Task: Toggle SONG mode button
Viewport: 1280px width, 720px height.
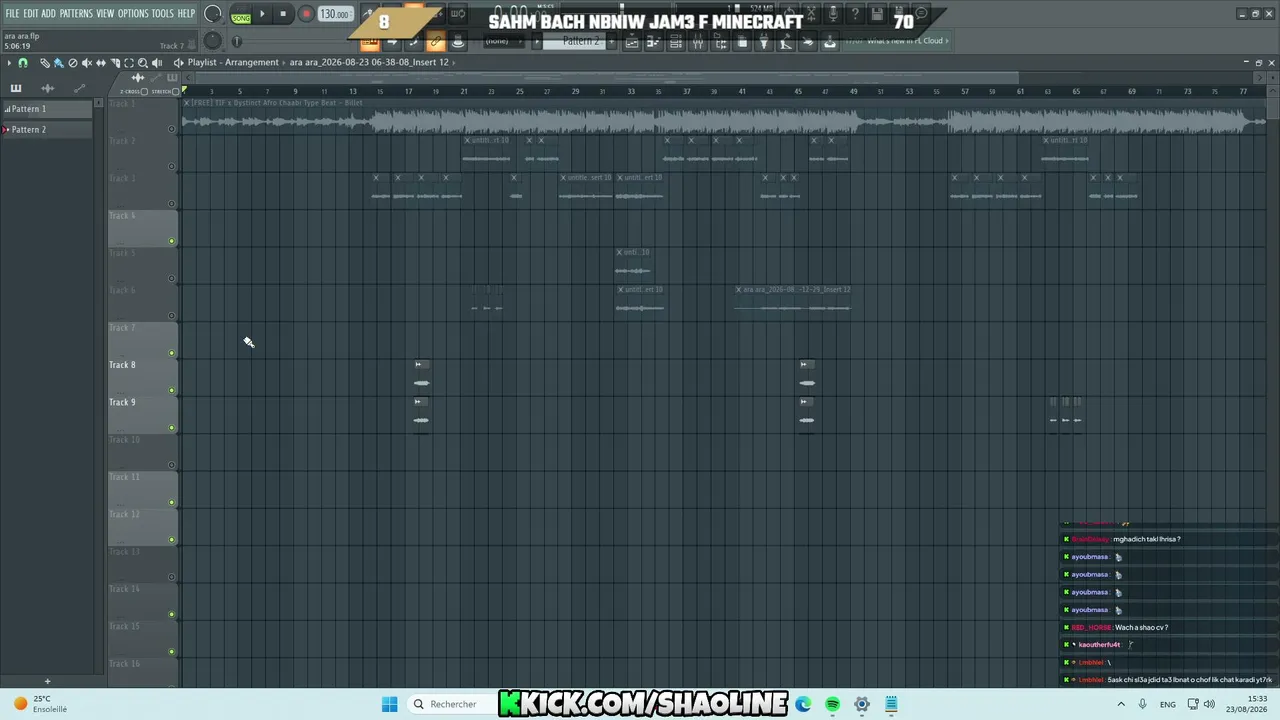Action: 241,18
